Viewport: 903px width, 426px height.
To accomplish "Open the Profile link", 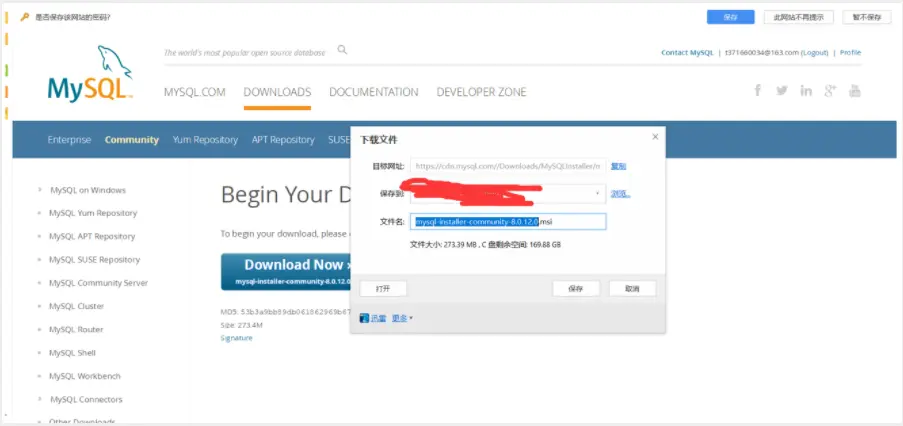I will (x=851, y=52).
